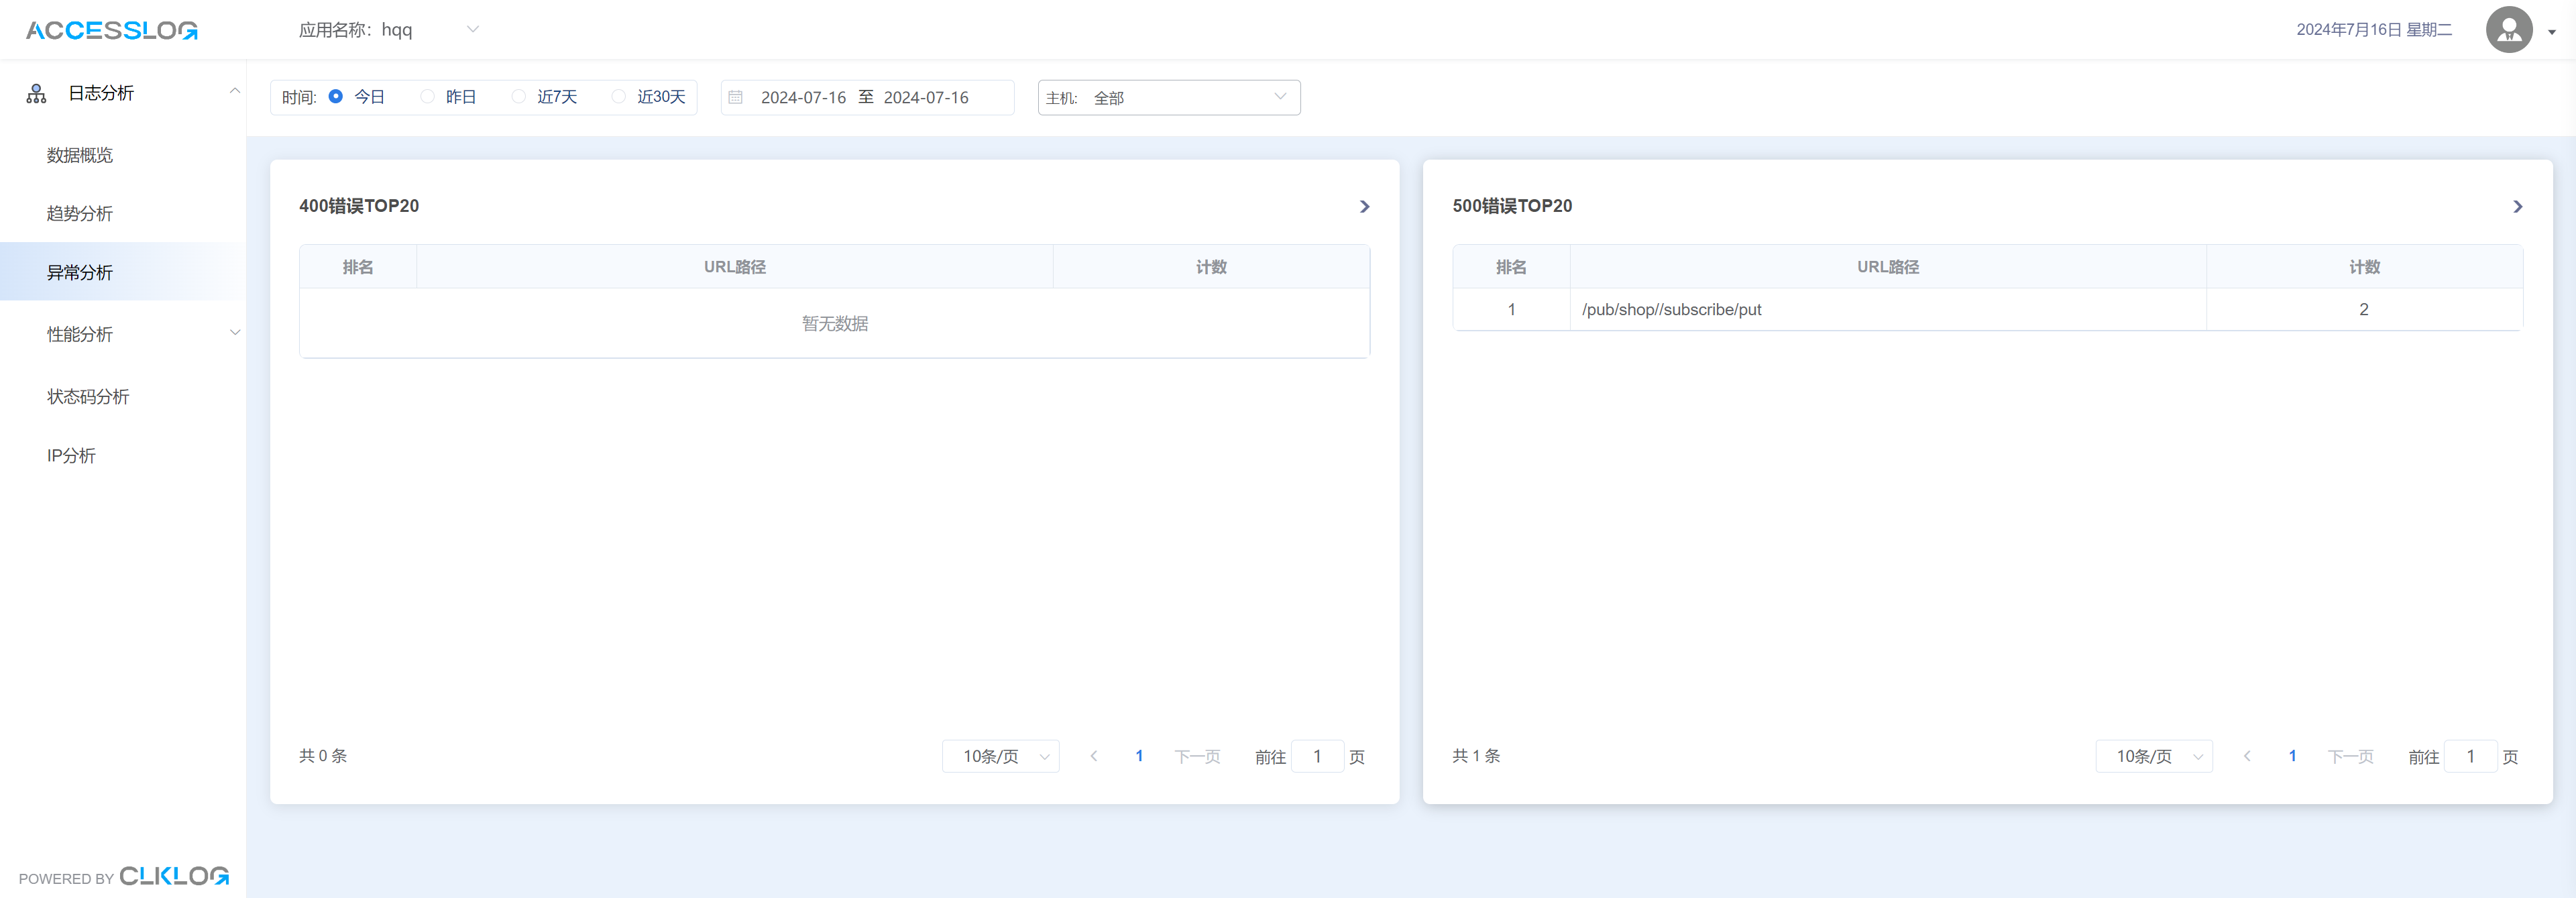Select the 近7天 time radio
The height and width of the screenshot is (898, 2576).
[519, 97]
